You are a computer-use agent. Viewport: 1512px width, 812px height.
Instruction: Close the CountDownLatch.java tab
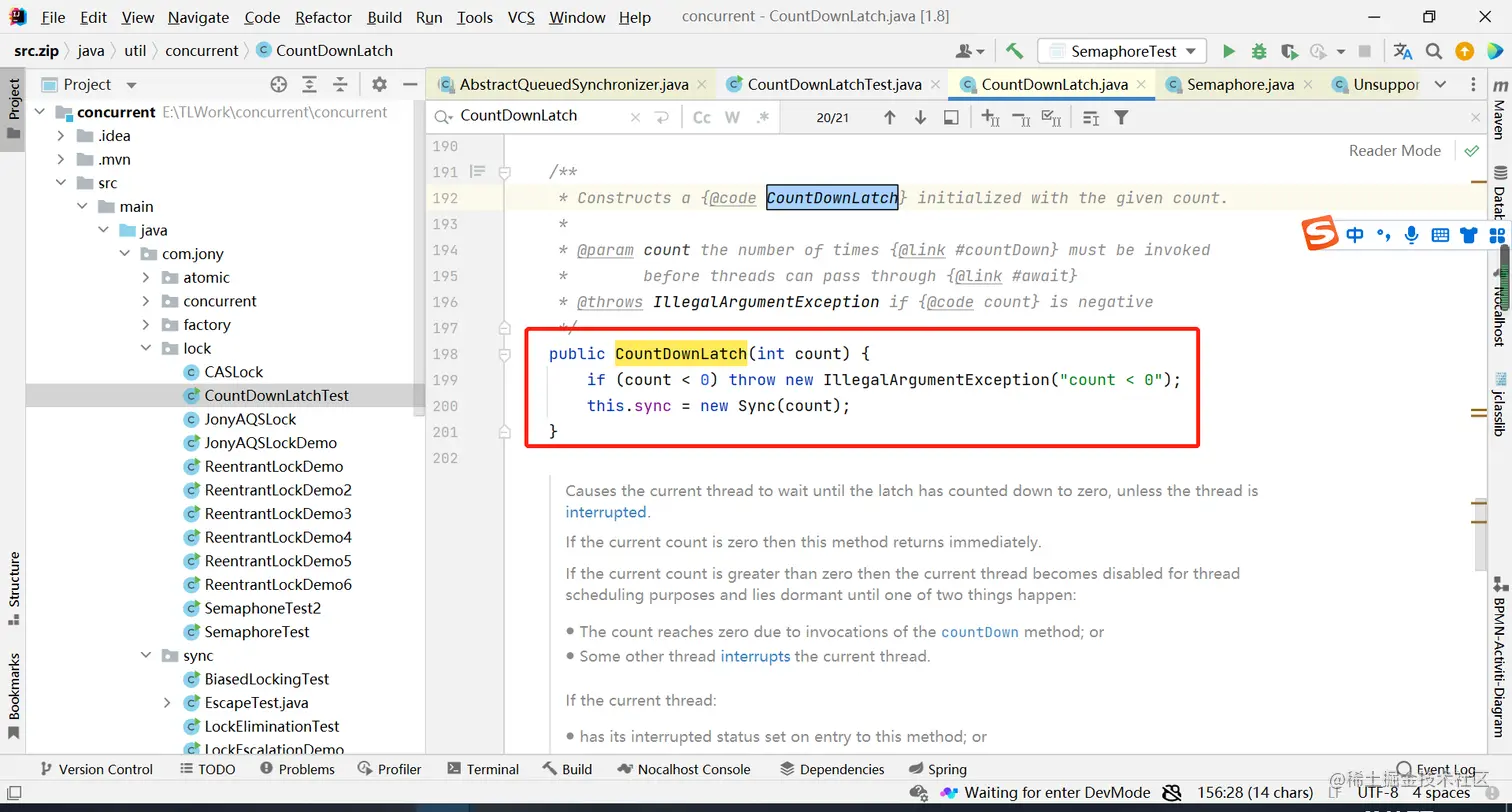coord(1142,85)
